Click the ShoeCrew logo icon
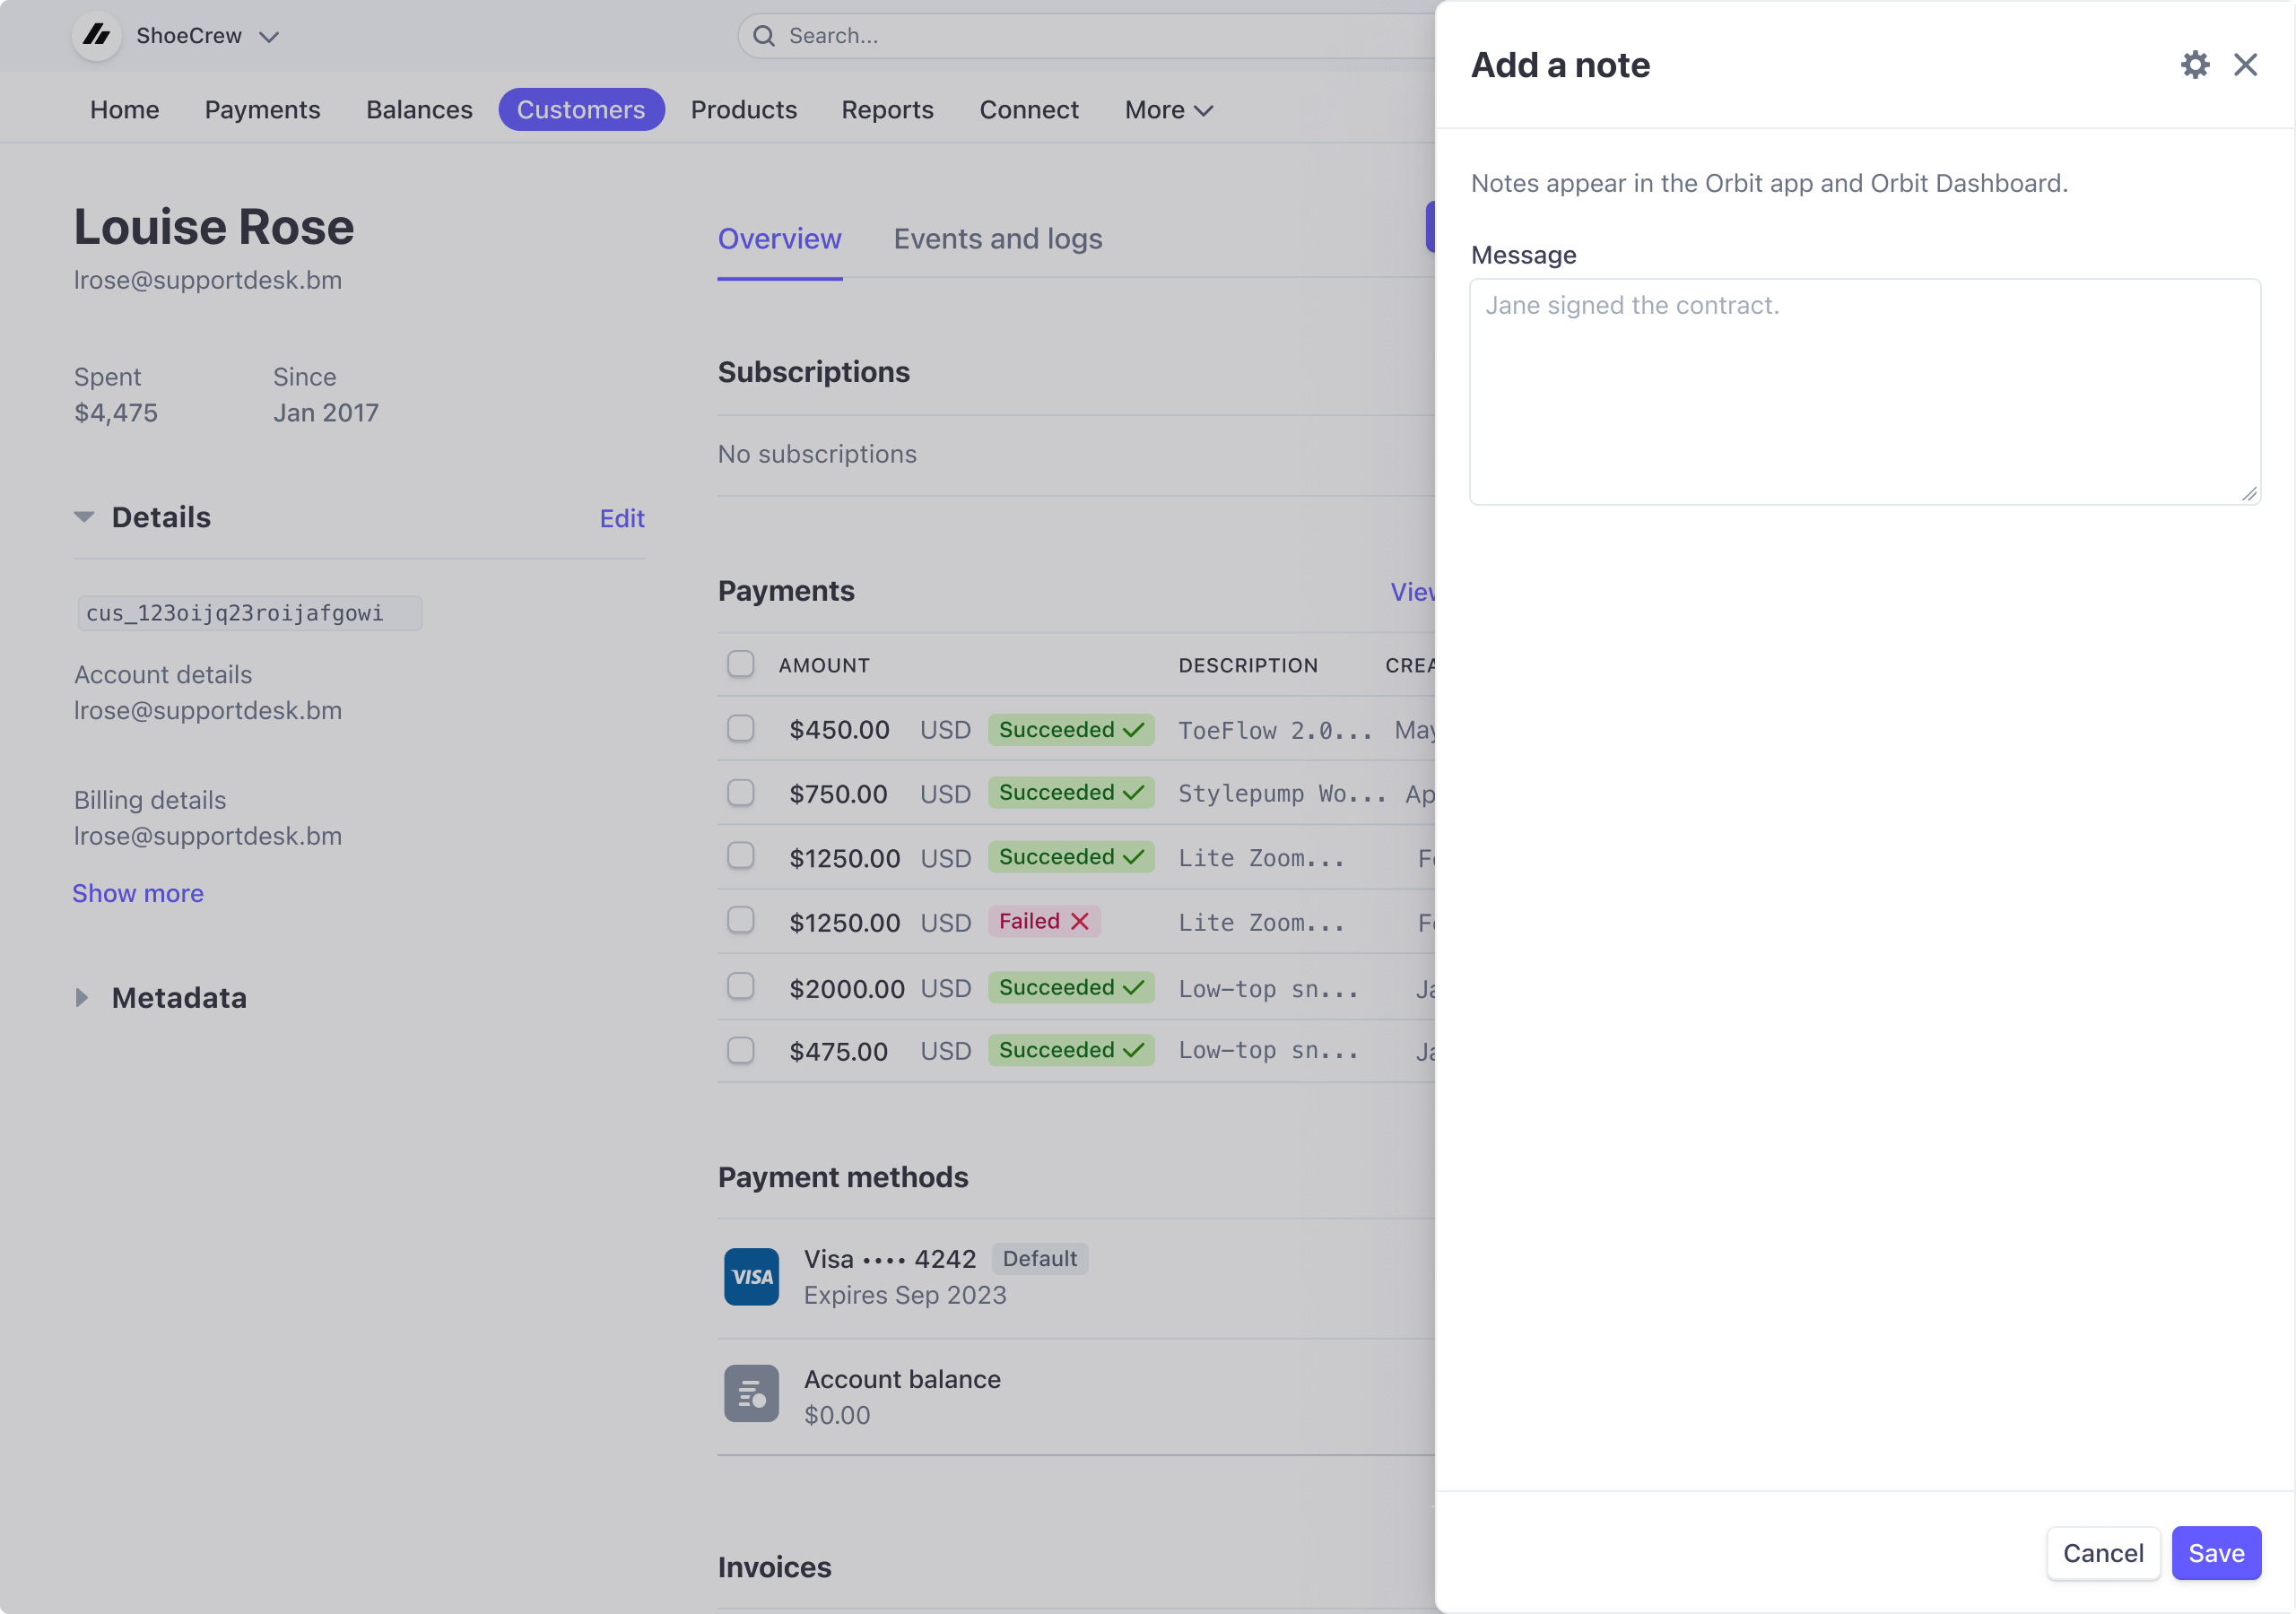2296x1614 pixels. coord(97,36)
